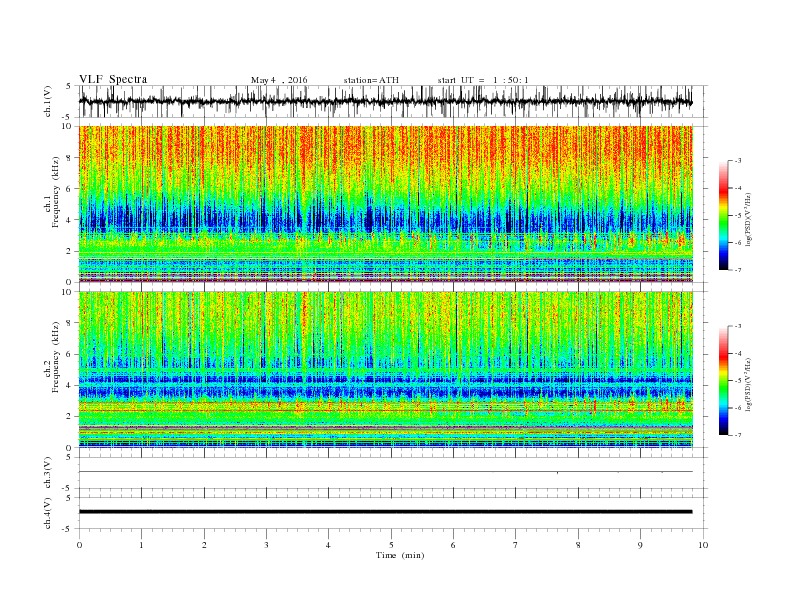This screenshot has width=792, height=612.
Task: Select the "May 4, 2016" date label
Action: click(279, 80)
